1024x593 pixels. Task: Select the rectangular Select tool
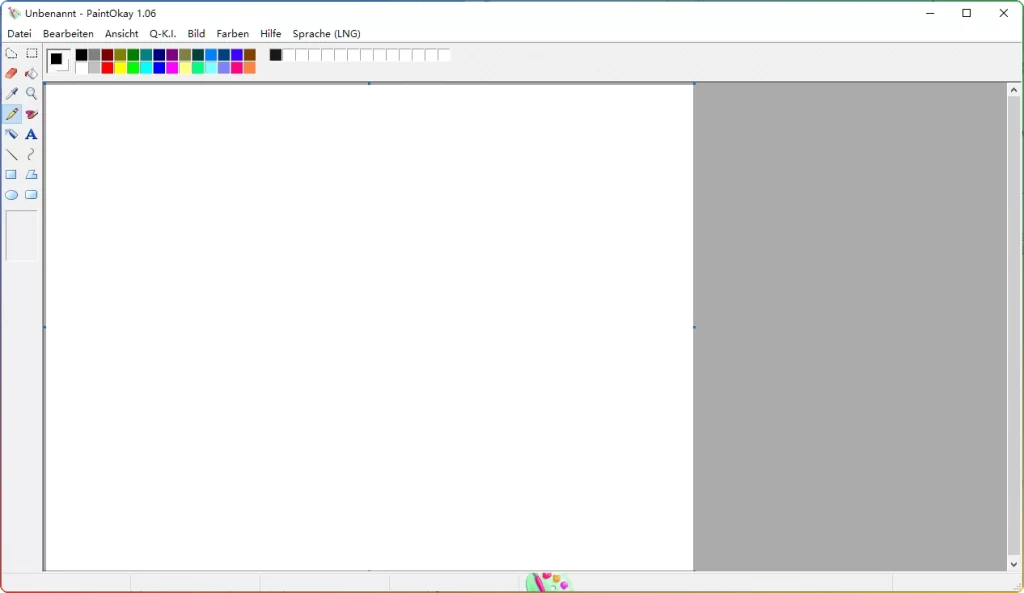(x=31, y=53)
